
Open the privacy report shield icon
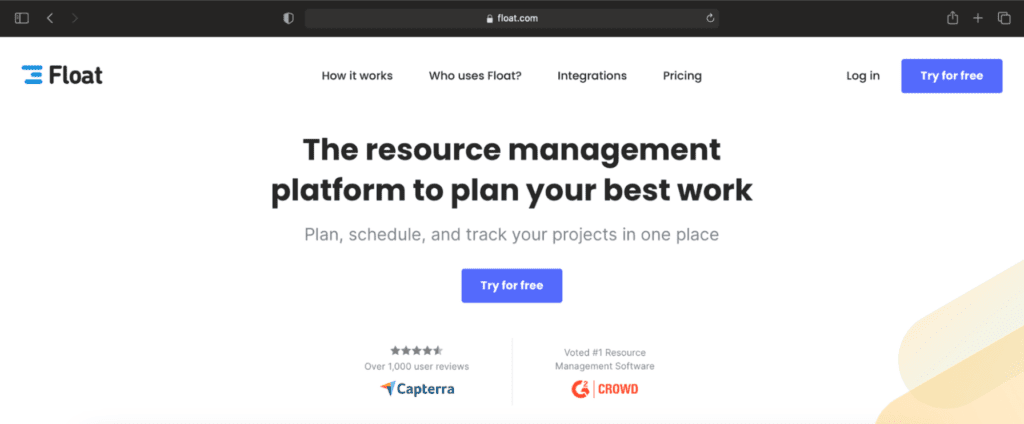(x=288, y=18)
